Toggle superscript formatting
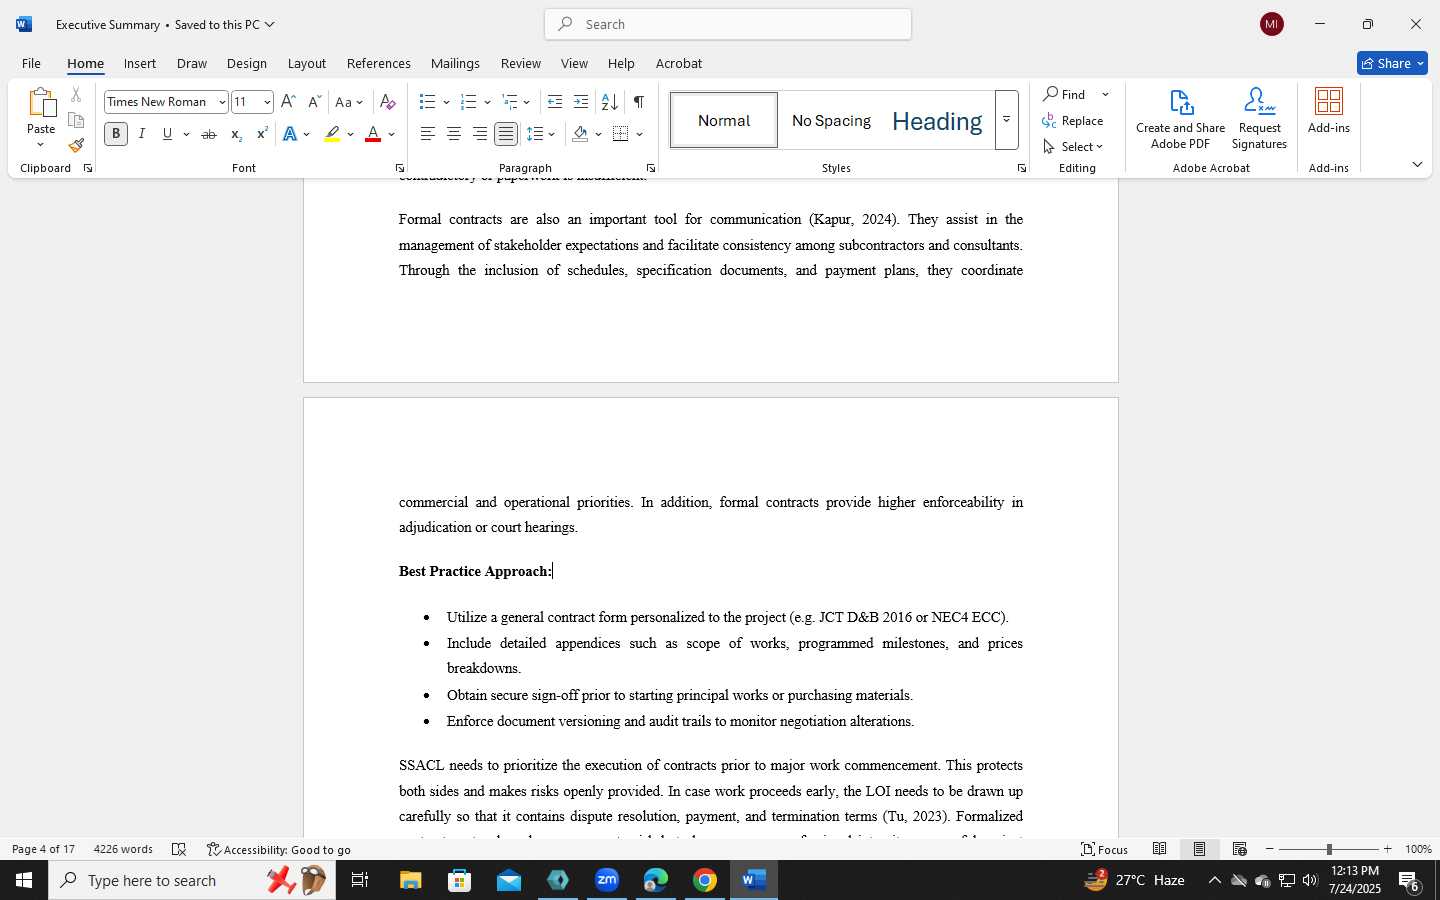Screen dimensions: 1440x900 (261, 134)
